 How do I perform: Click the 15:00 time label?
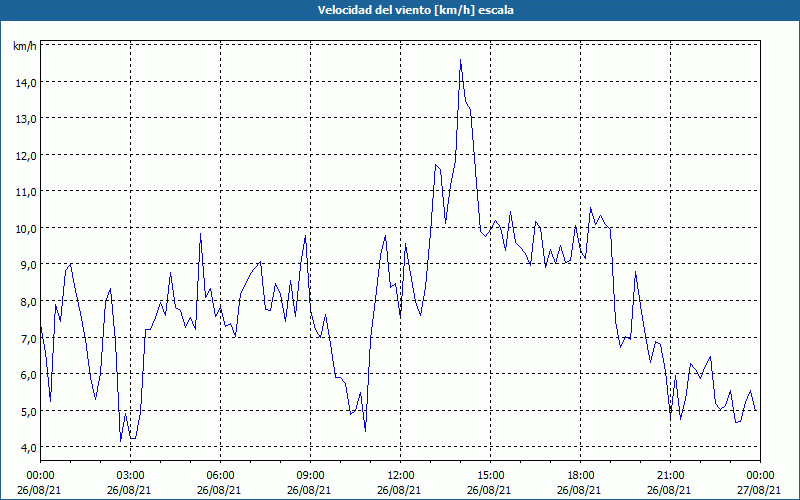(x=490, y=476)
